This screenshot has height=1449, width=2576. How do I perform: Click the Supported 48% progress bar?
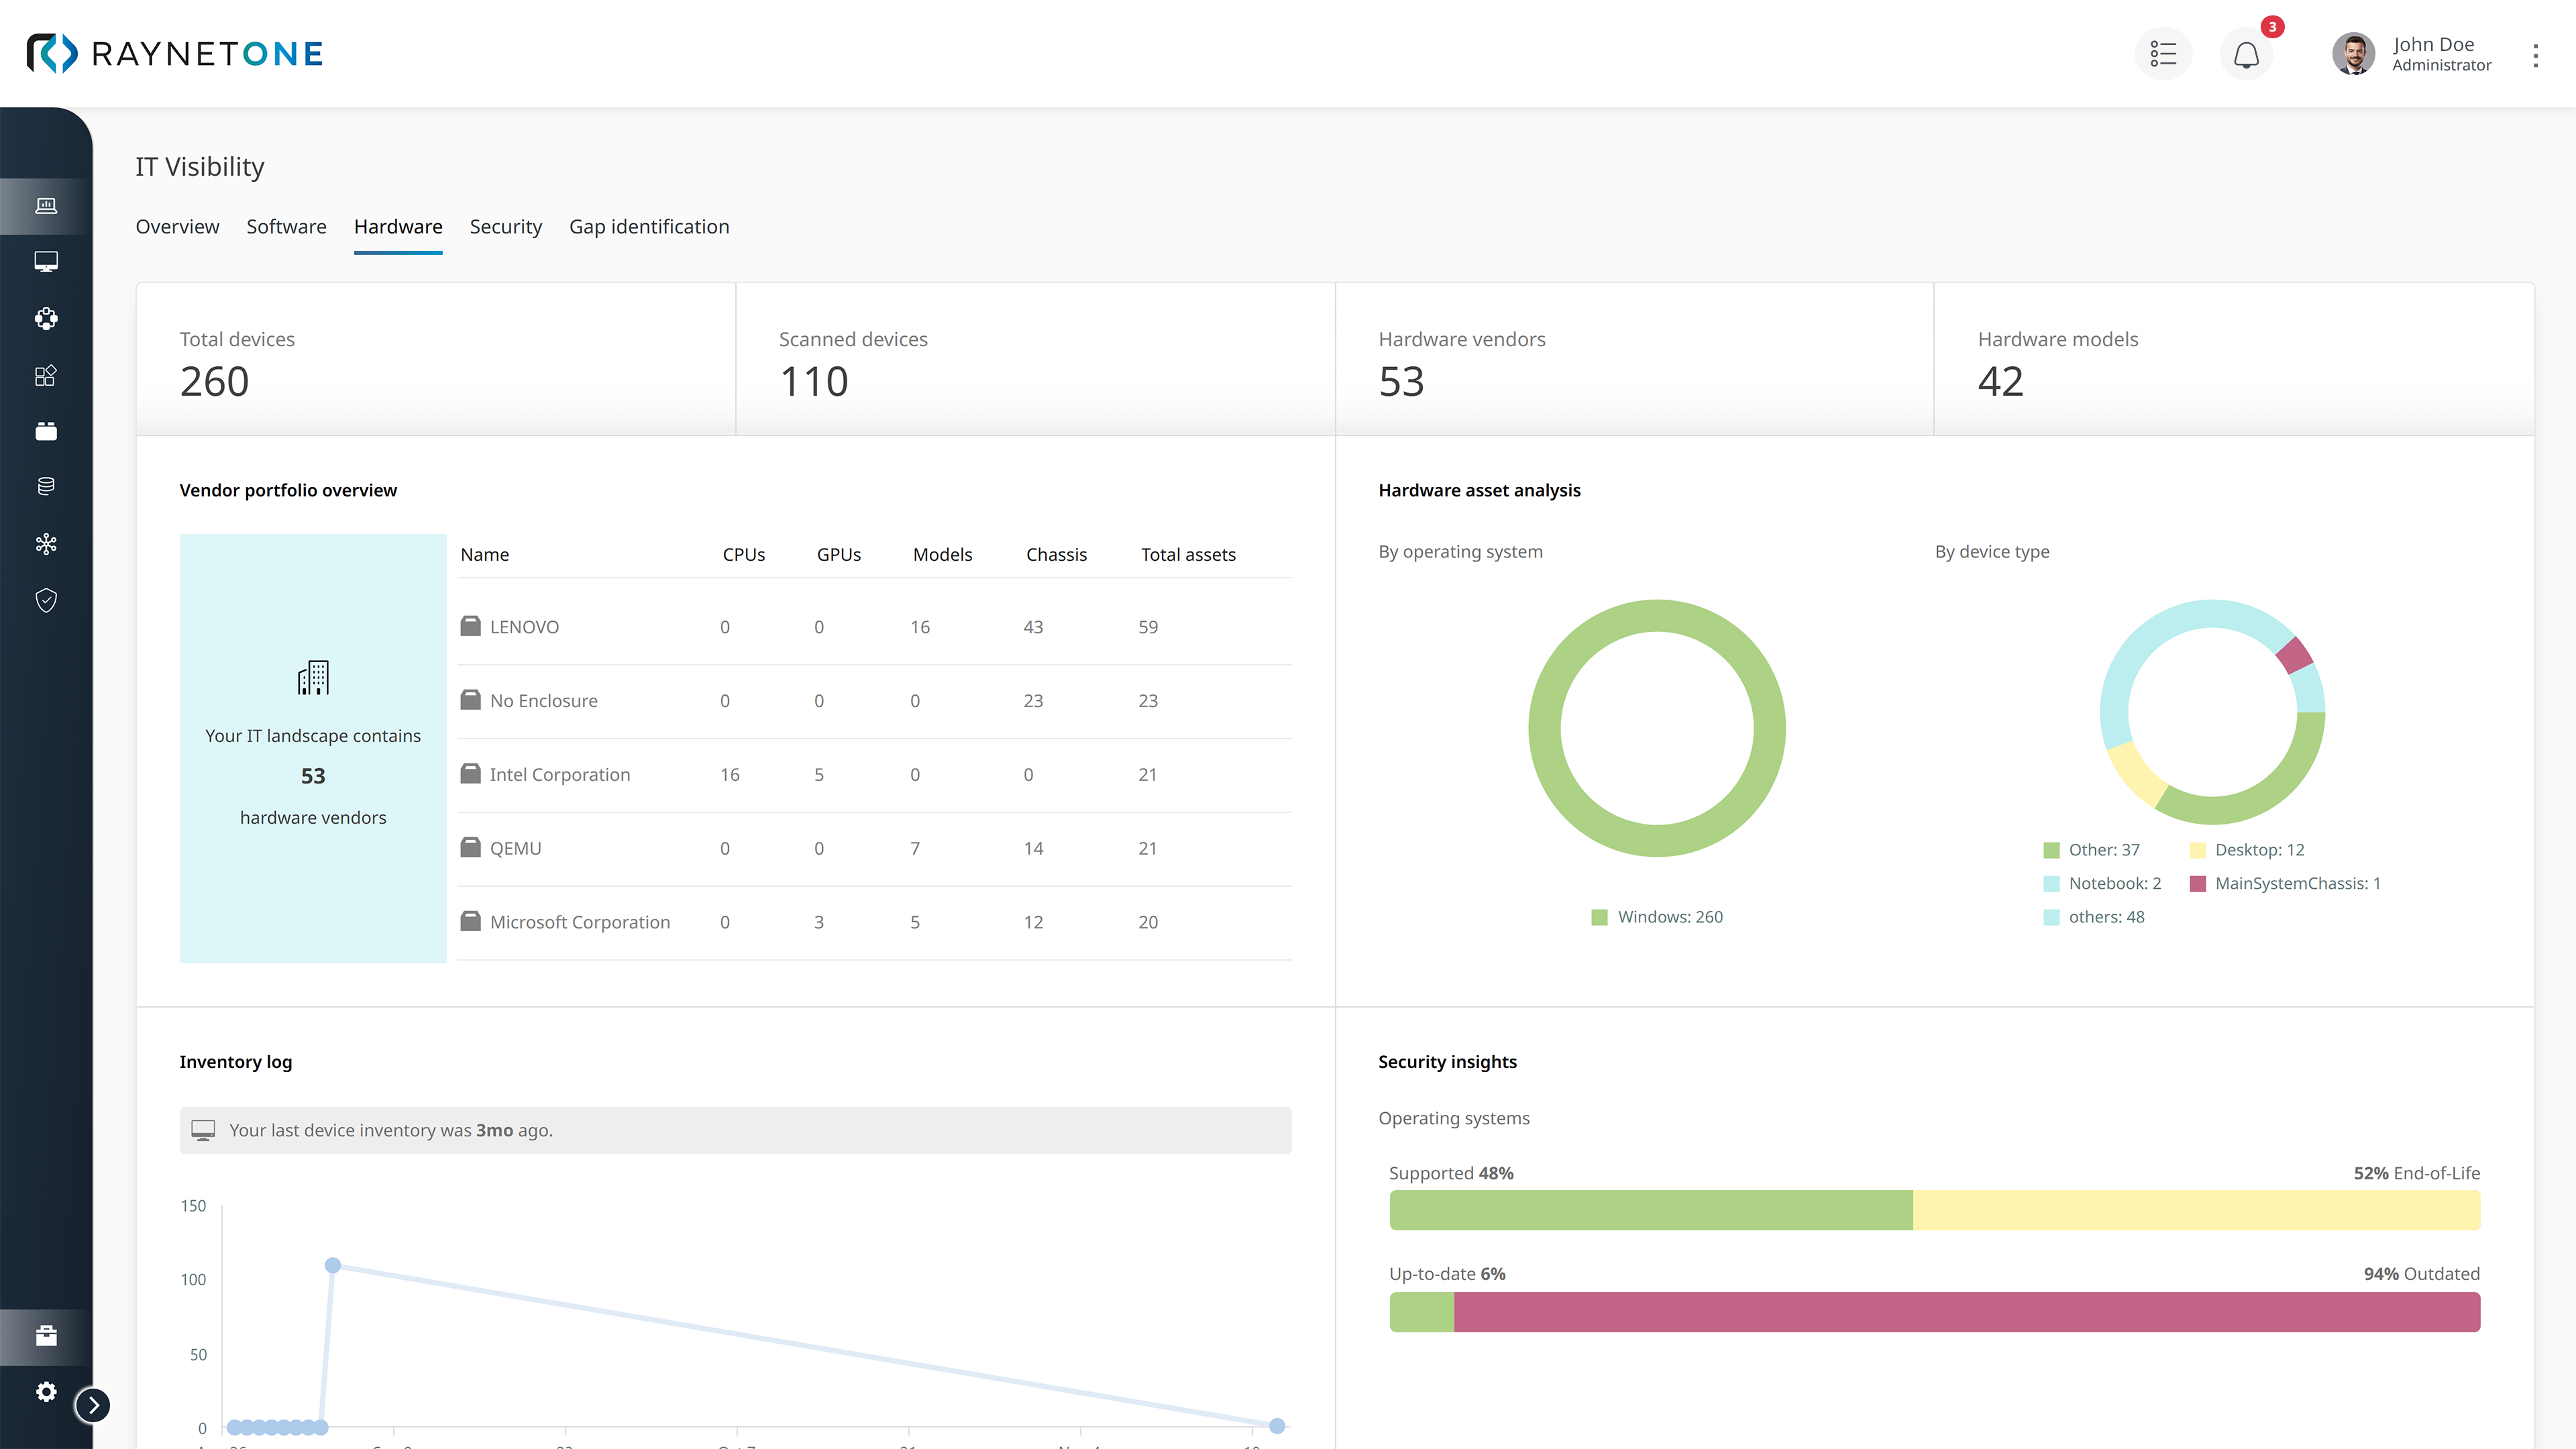point(1650,1210)
